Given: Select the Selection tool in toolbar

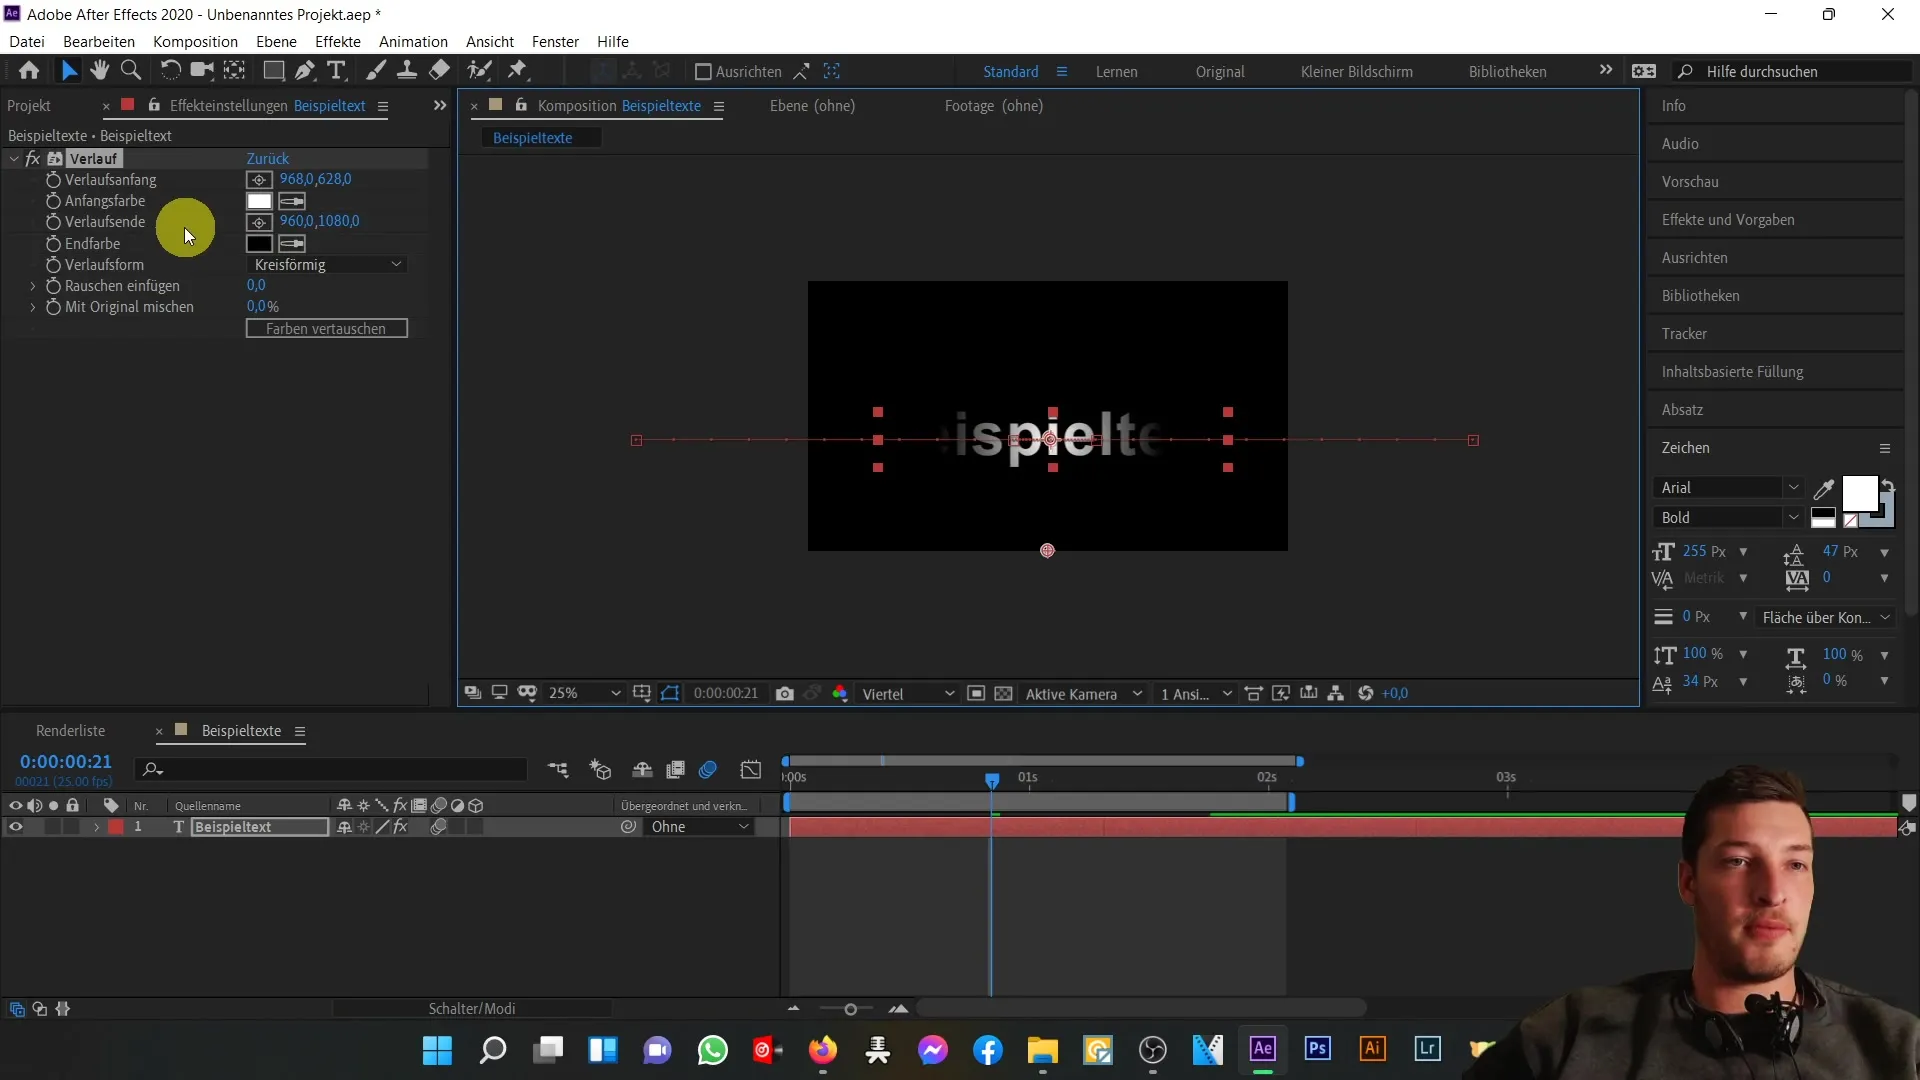Looking at the screenshot, I should (x=70, y=71).
